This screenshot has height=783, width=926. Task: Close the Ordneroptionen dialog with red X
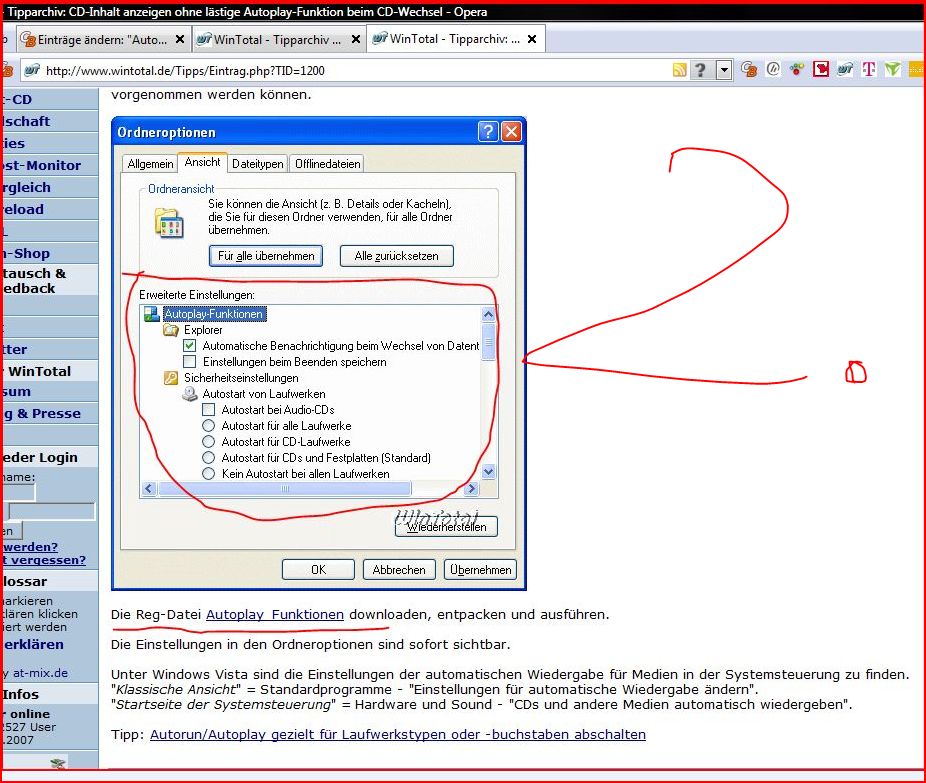click(x=511, y=132)
